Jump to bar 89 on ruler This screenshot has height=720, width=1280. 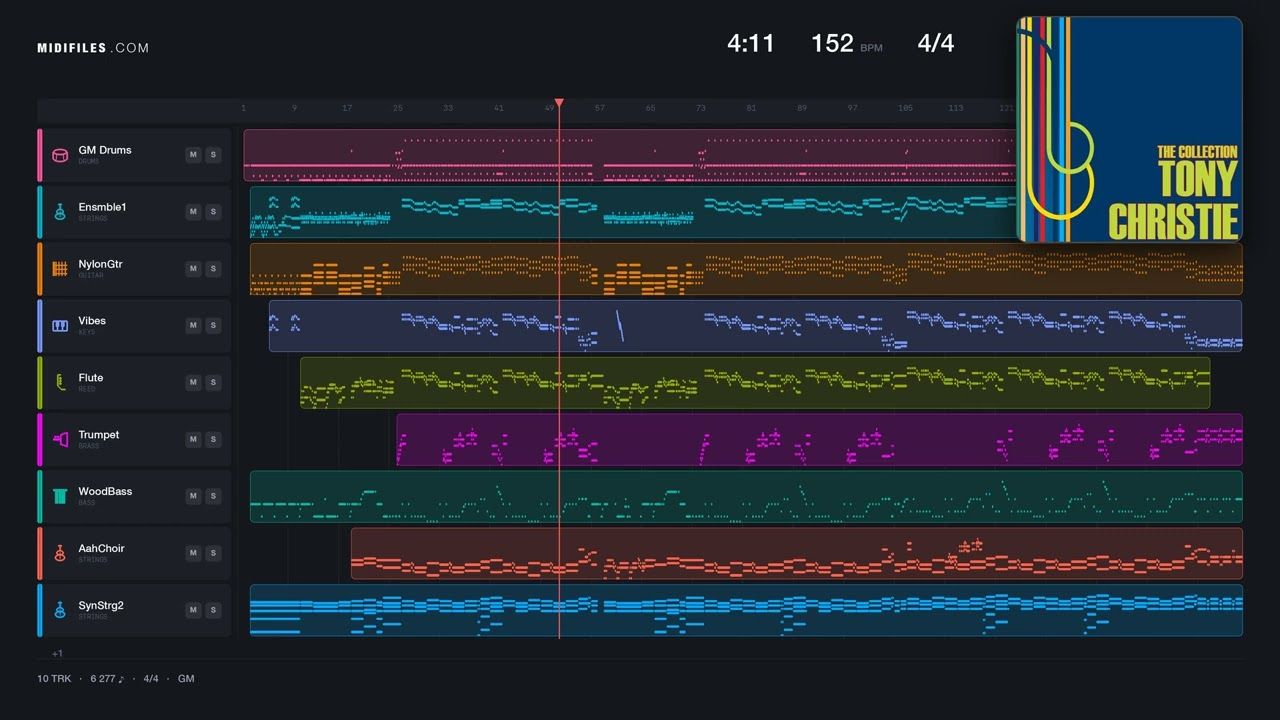802,108
